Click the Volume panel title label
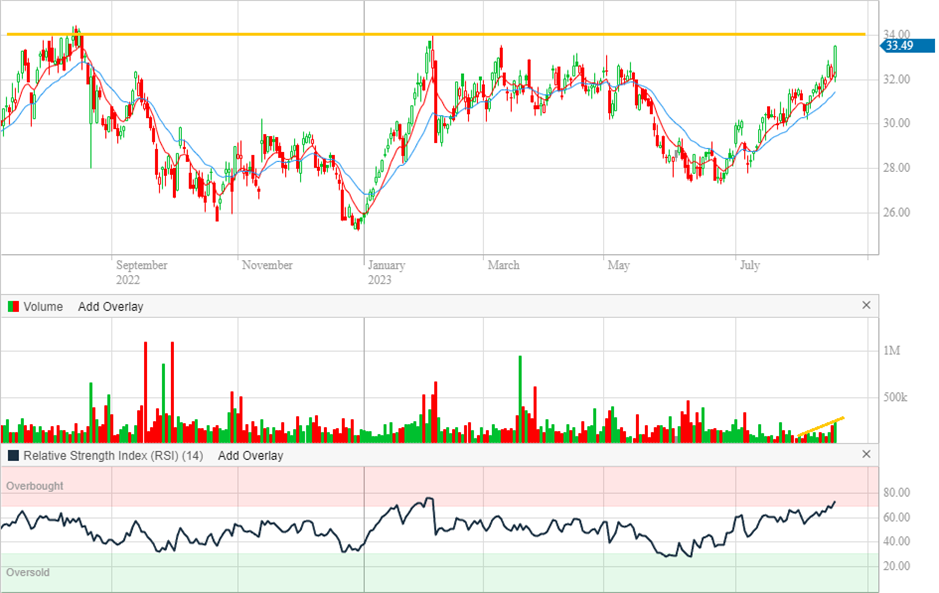The width and height of the screenshot is (939, 593). coord(43,307)
